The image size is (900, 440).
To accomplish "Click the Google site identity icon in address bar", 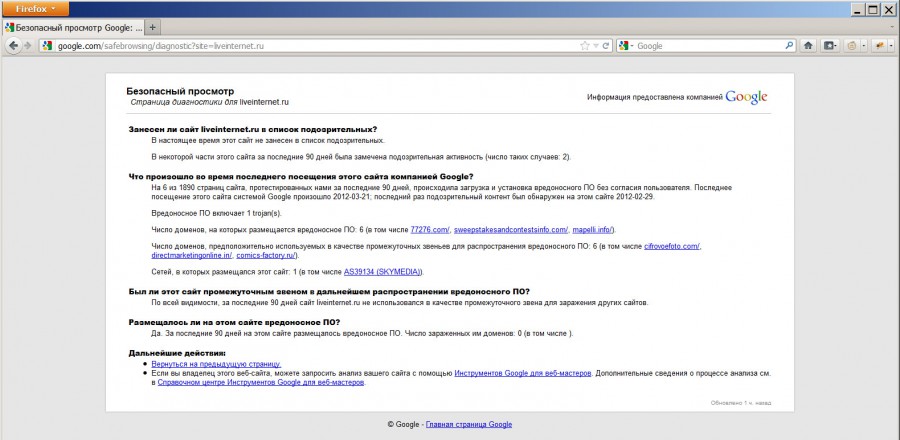I will click(x=48, y=46).
